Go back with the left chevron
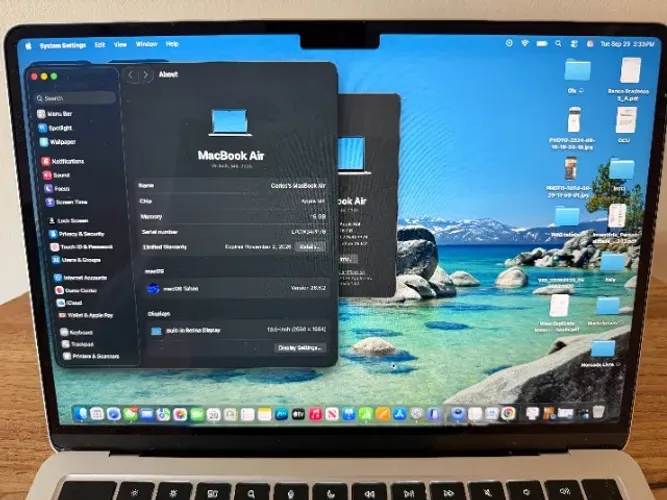The image size is (667, 500). coord(131,75)
